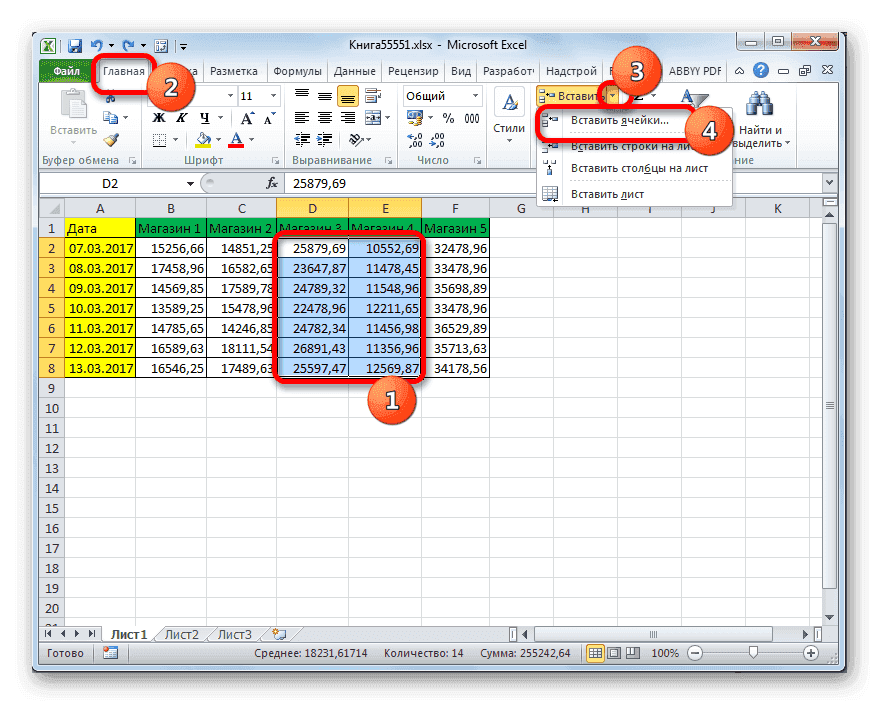The width and height of the screenshot is (879, 705).
Task: Open the number format Общий dropdown
Action: click(475, 95)
